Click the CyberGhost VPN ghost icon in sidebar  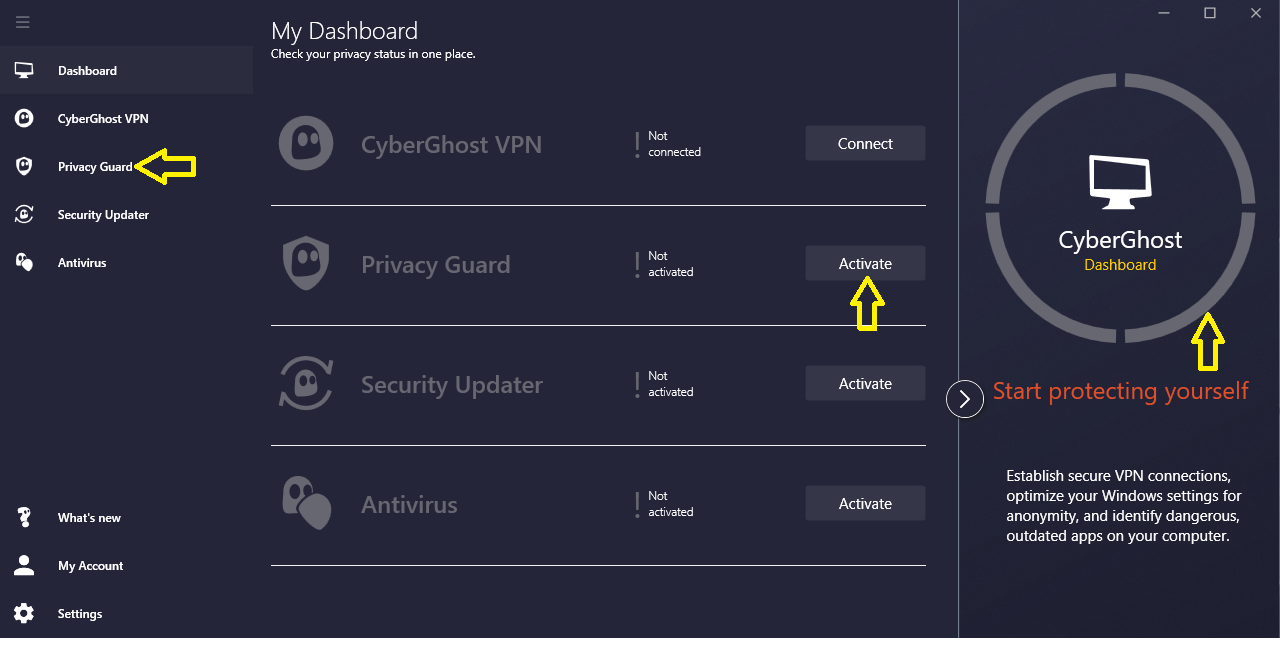(24, 119)
